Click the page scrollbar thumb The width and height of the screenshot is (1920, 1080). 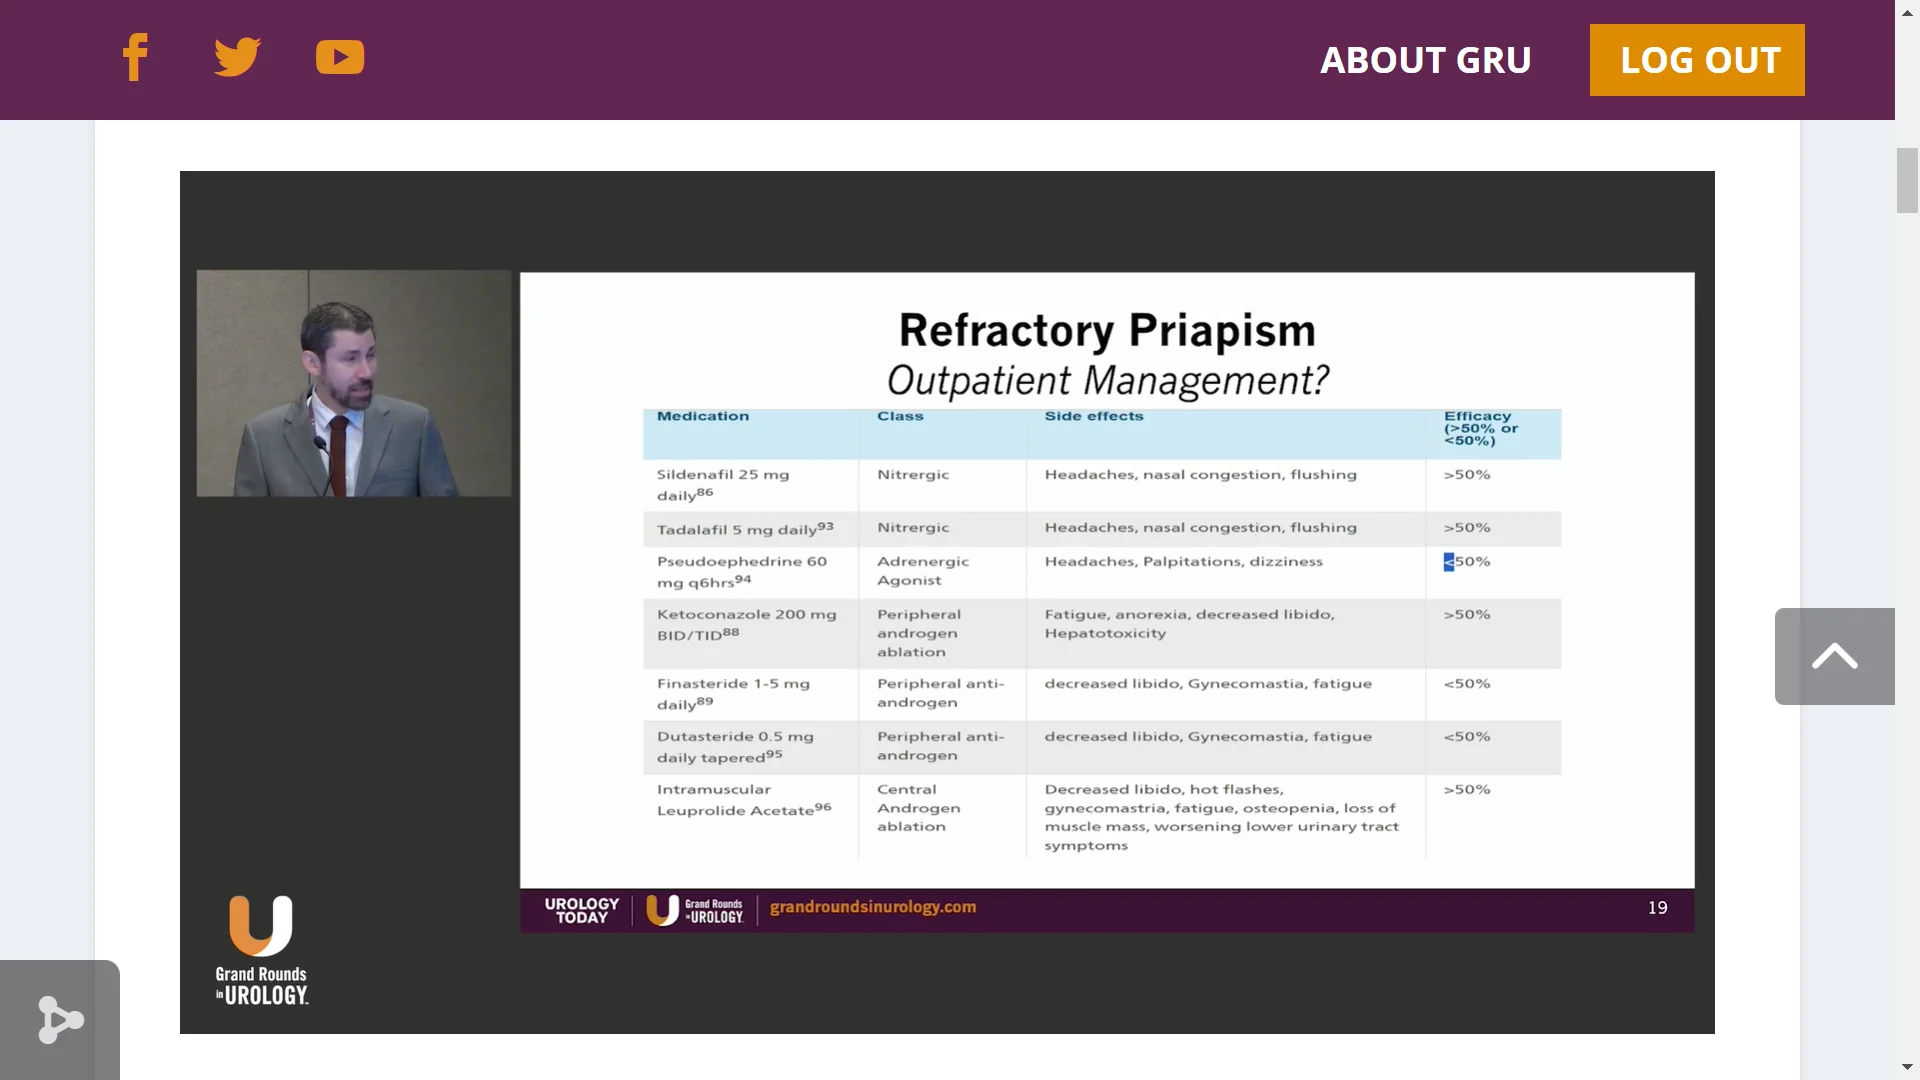pyautogui.click(x=1907, y=180)
